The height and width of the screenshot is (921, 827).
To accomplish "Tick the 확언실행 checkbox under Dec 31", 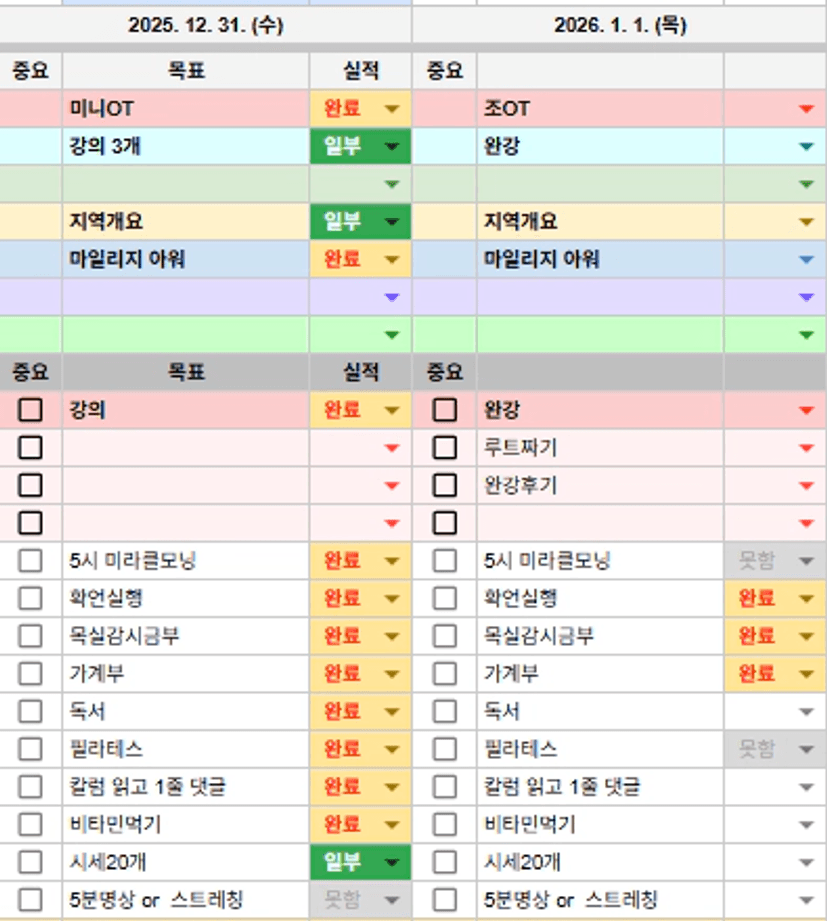I will click(30, 598).
